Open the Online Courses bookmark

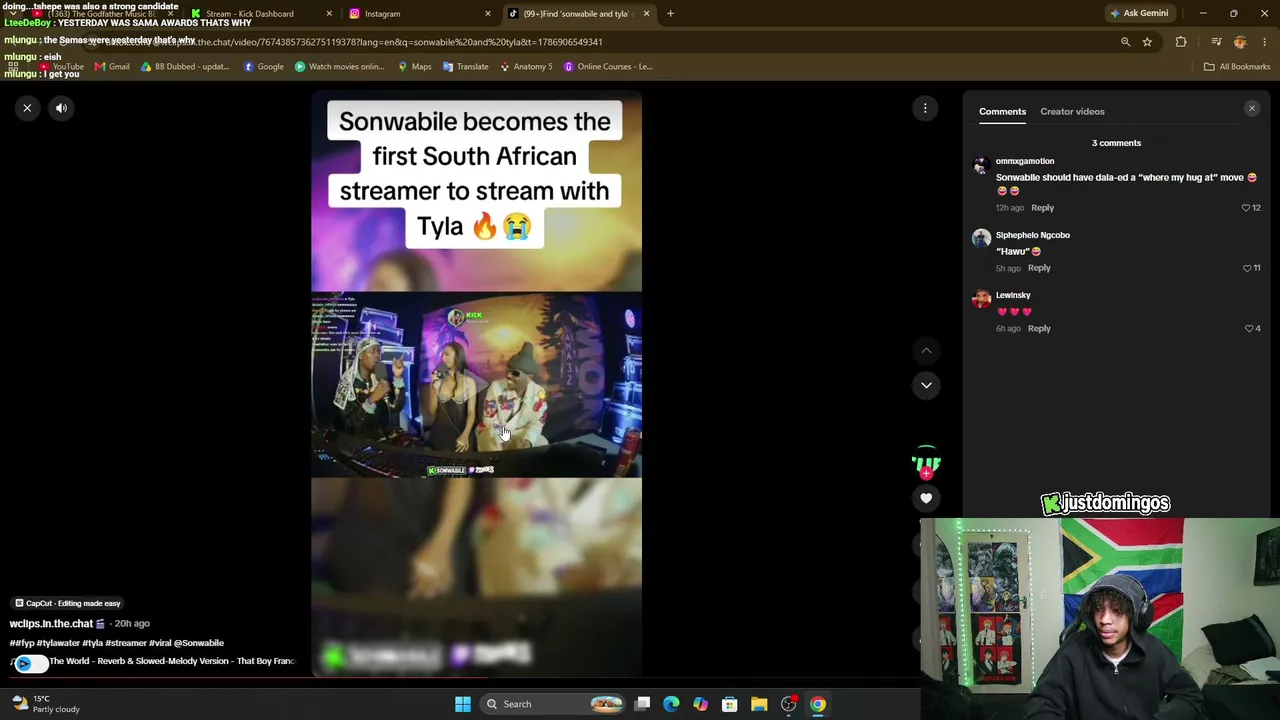tap(608, 67)
